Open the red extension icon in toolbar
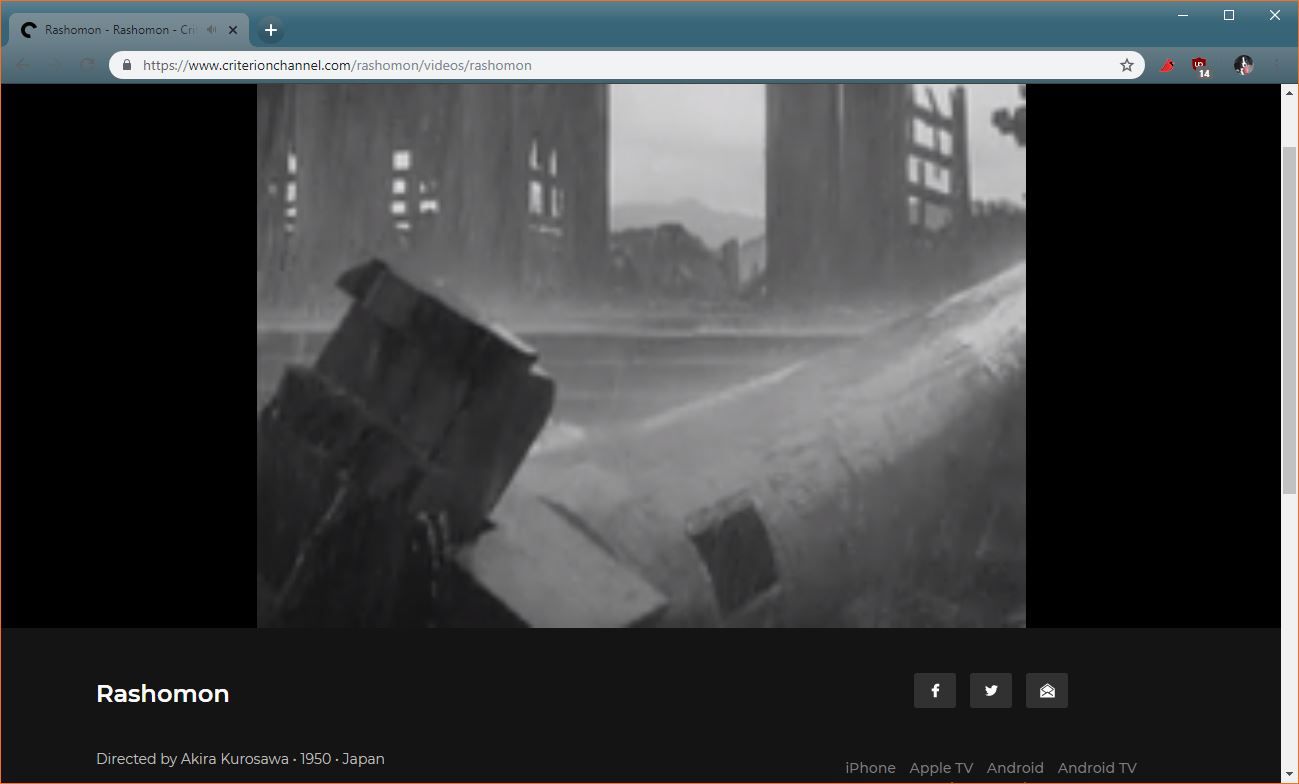Viewport: 1299px width, 784px height. (x=1167, y=66)
